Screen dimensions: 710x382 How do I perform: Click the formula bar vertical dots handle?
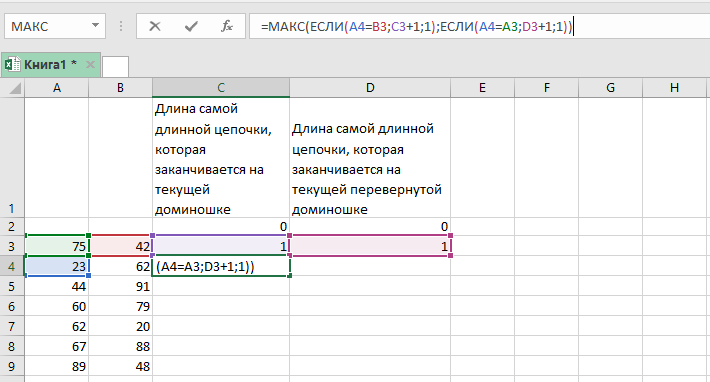[x=121, y=26]
